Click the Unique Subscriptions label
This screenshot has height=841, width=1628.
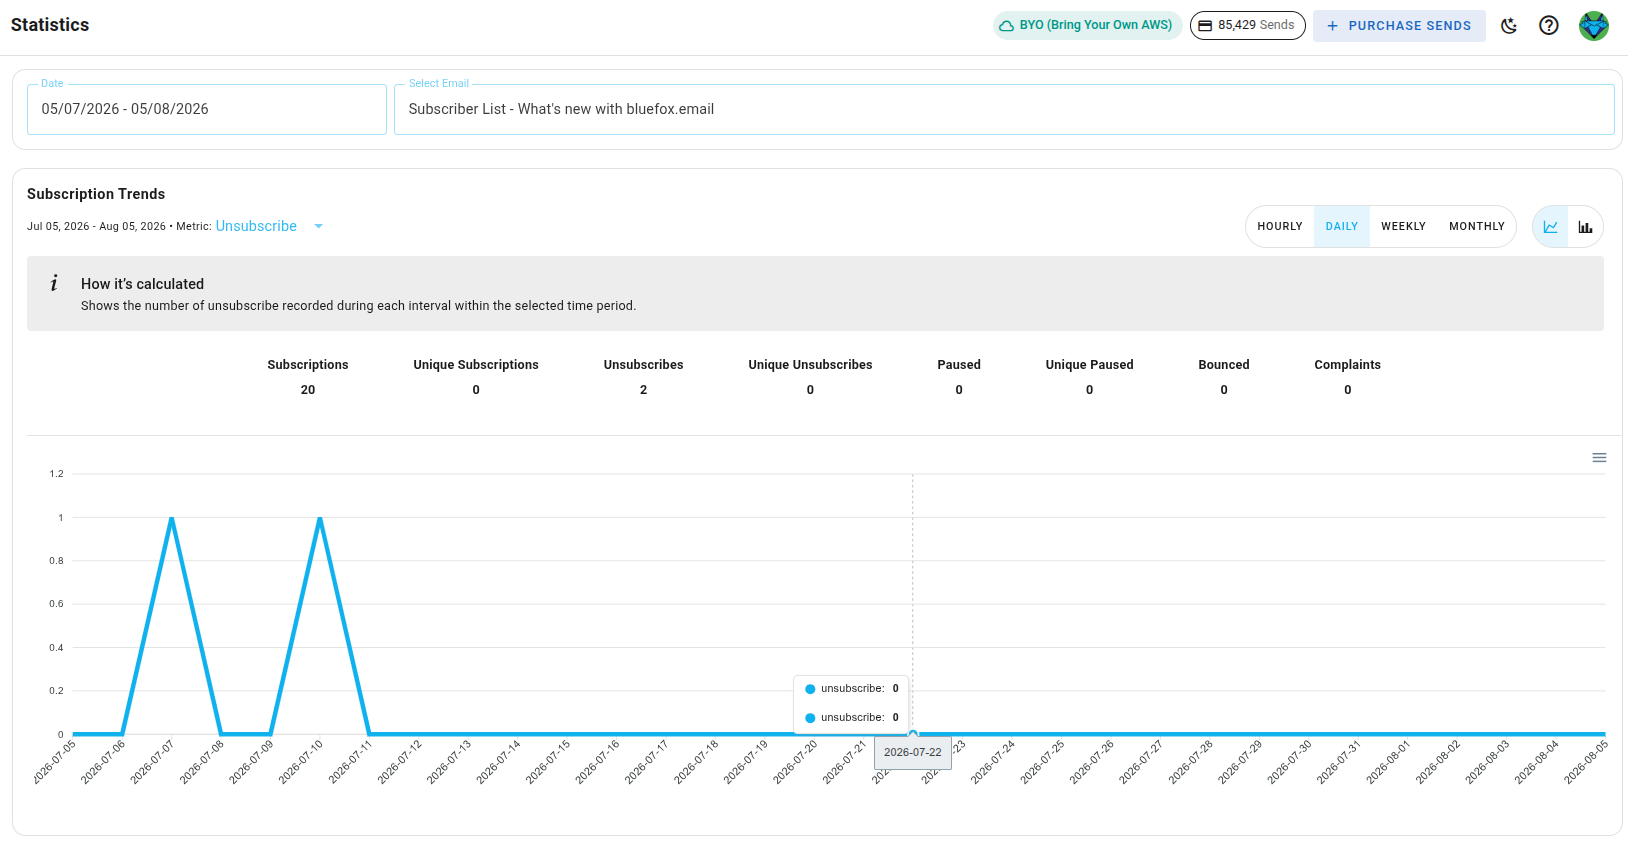click(476, 365)
